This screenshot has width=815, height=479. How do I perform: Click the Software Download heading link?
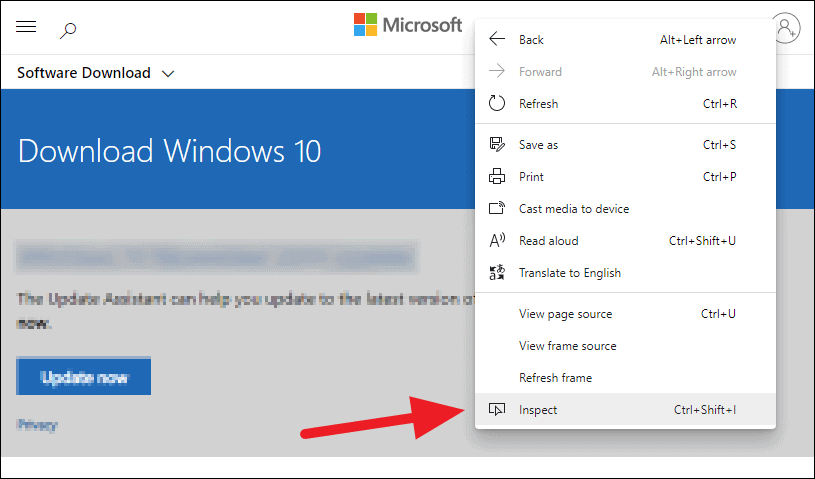point(84,73)
